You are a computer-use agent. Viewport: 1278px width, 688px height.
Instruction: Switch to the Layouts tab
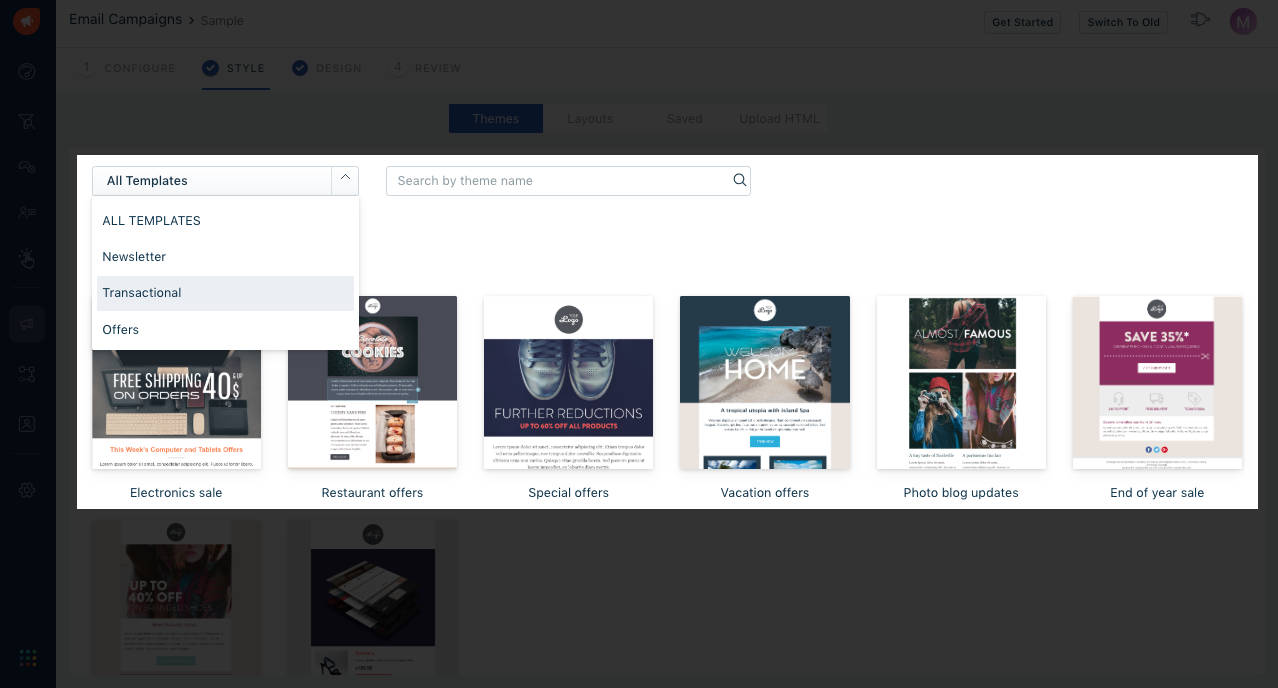point(589,119)
